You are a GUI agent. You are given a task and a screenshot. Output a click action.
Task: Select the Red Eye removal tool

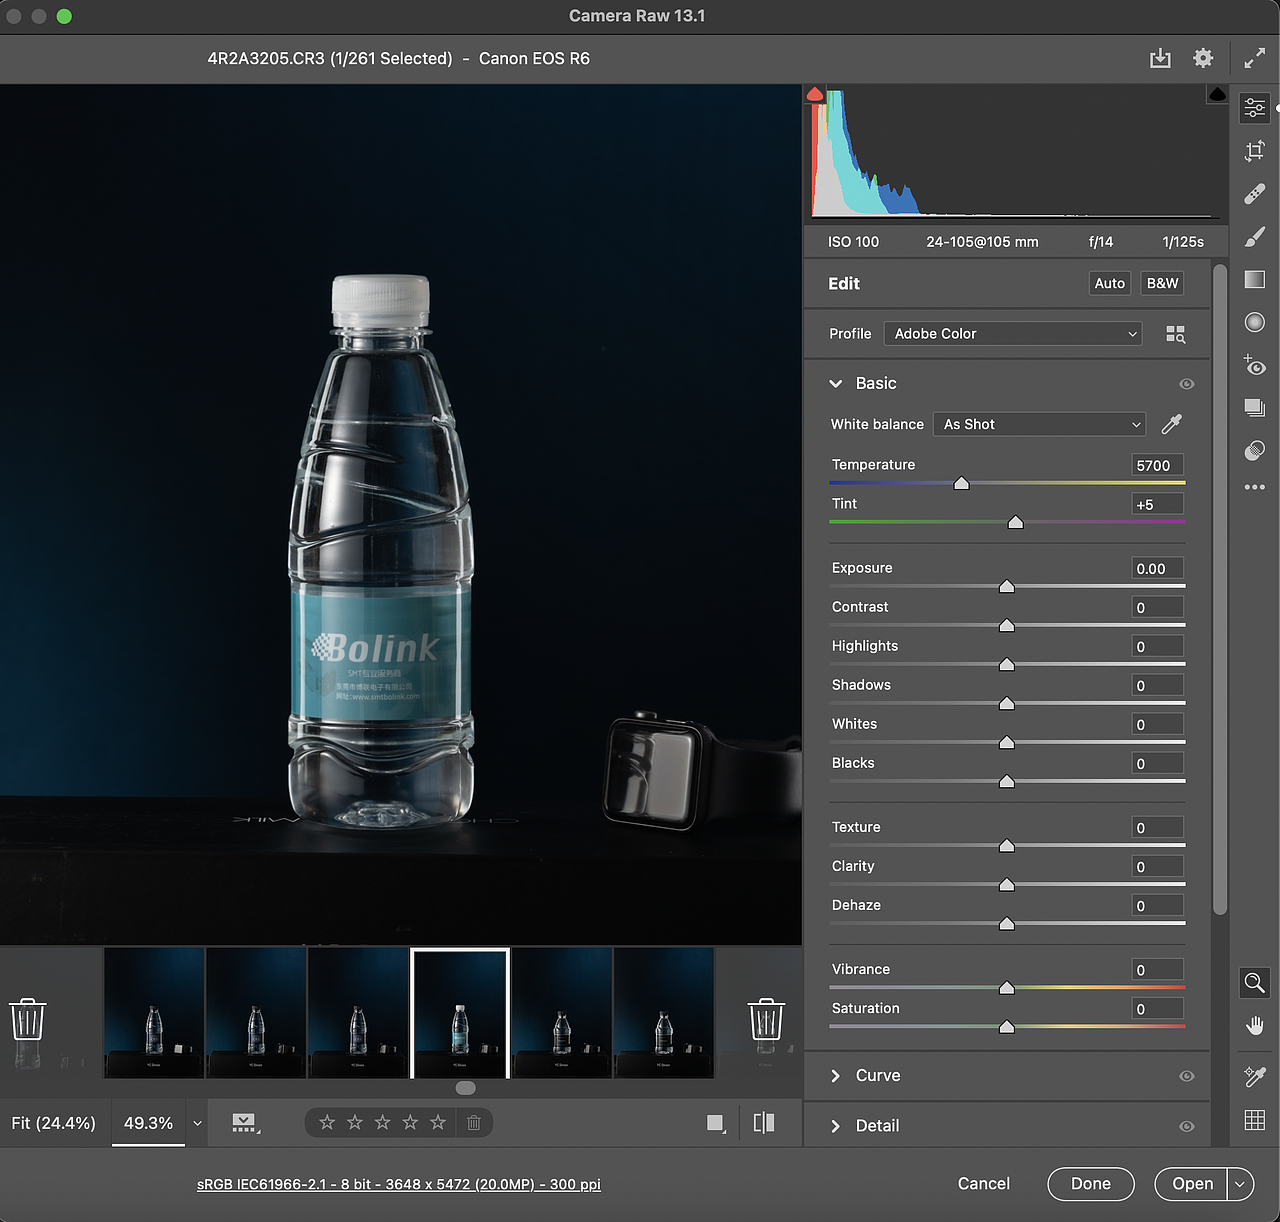(1255, 365)
